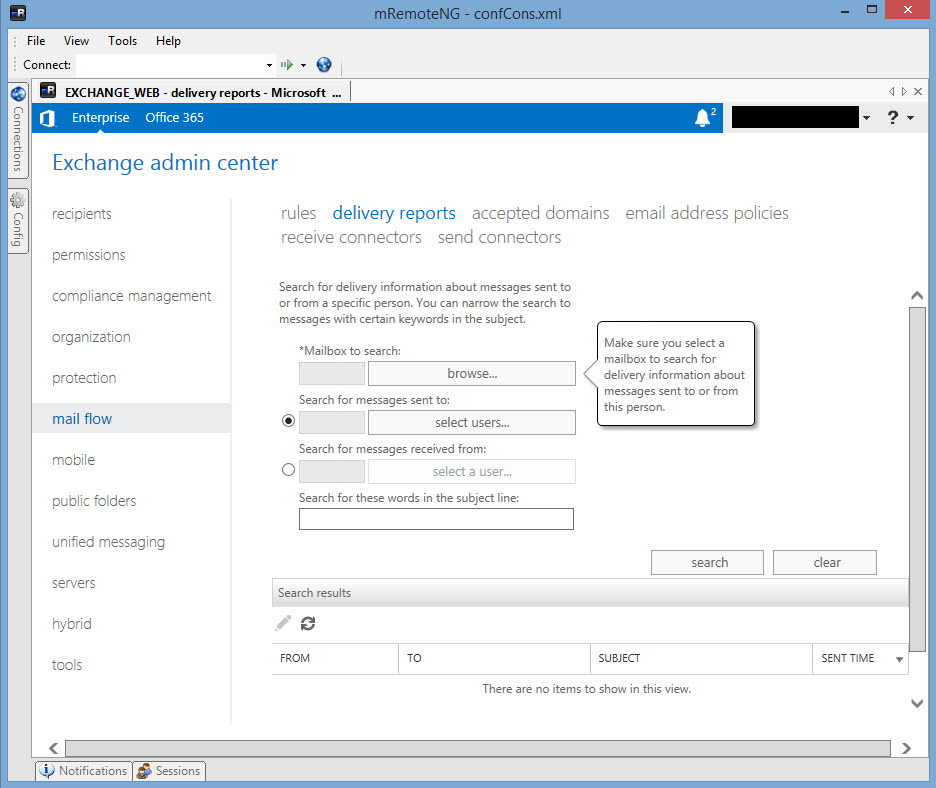
Task: Open the View menu
Action: [76, 41]
